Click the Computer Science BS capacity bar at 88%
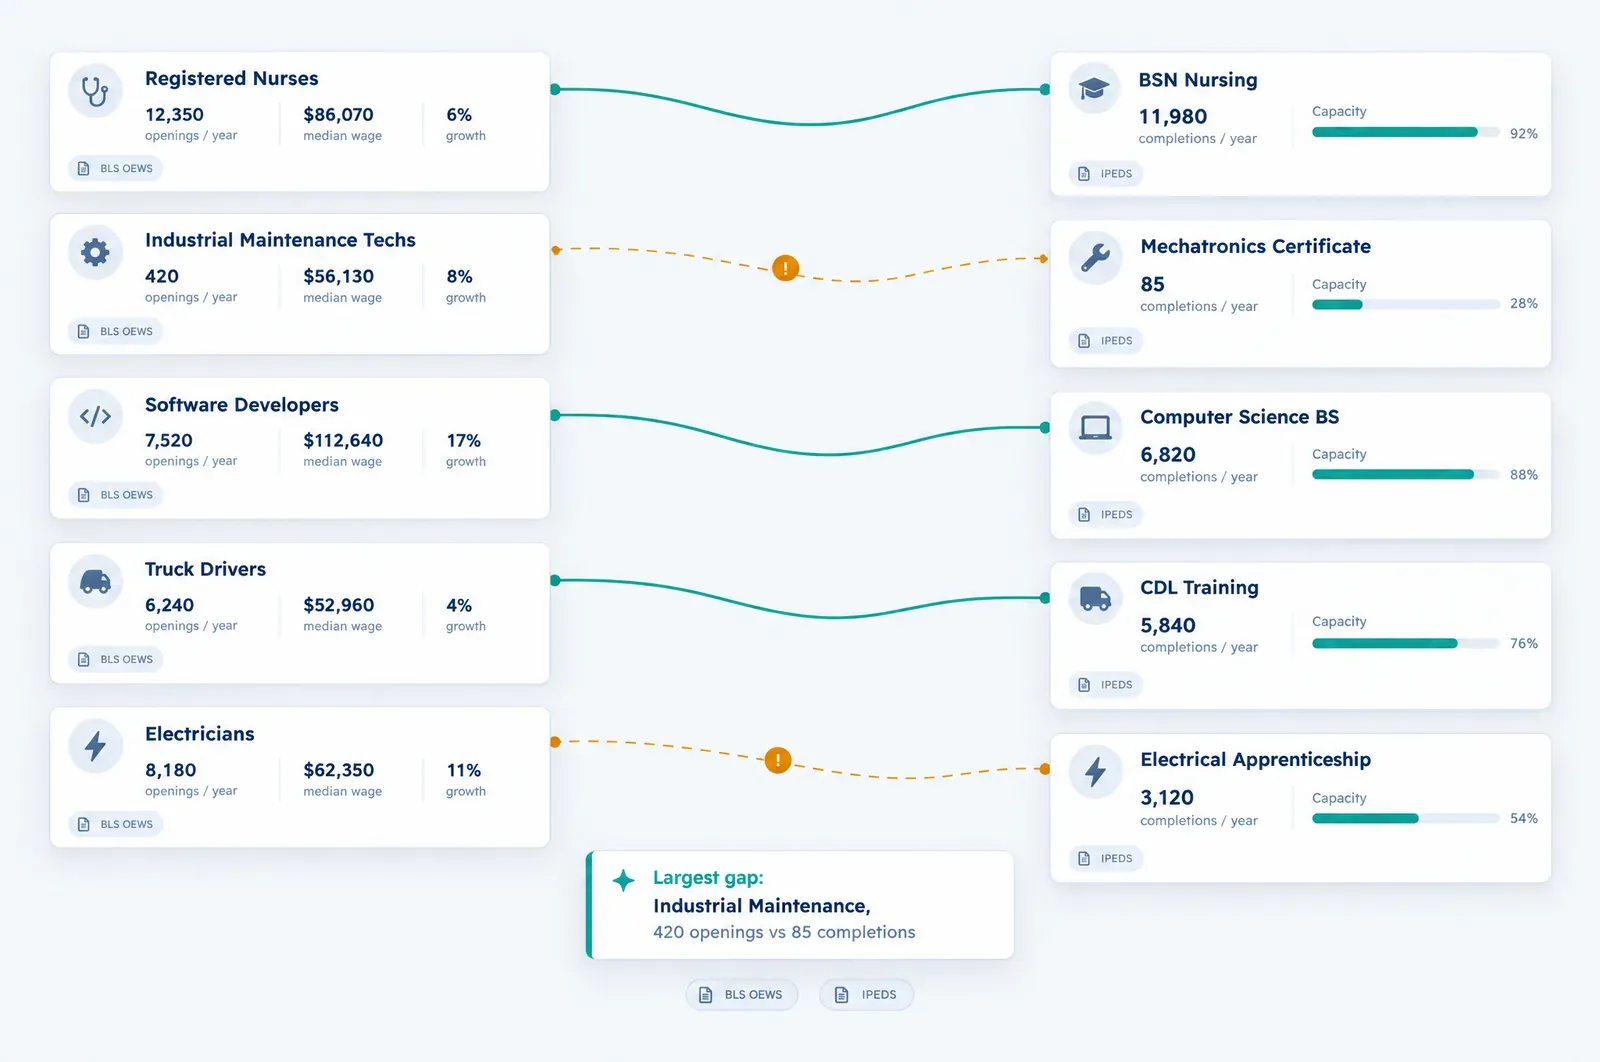 point(1406,474)
